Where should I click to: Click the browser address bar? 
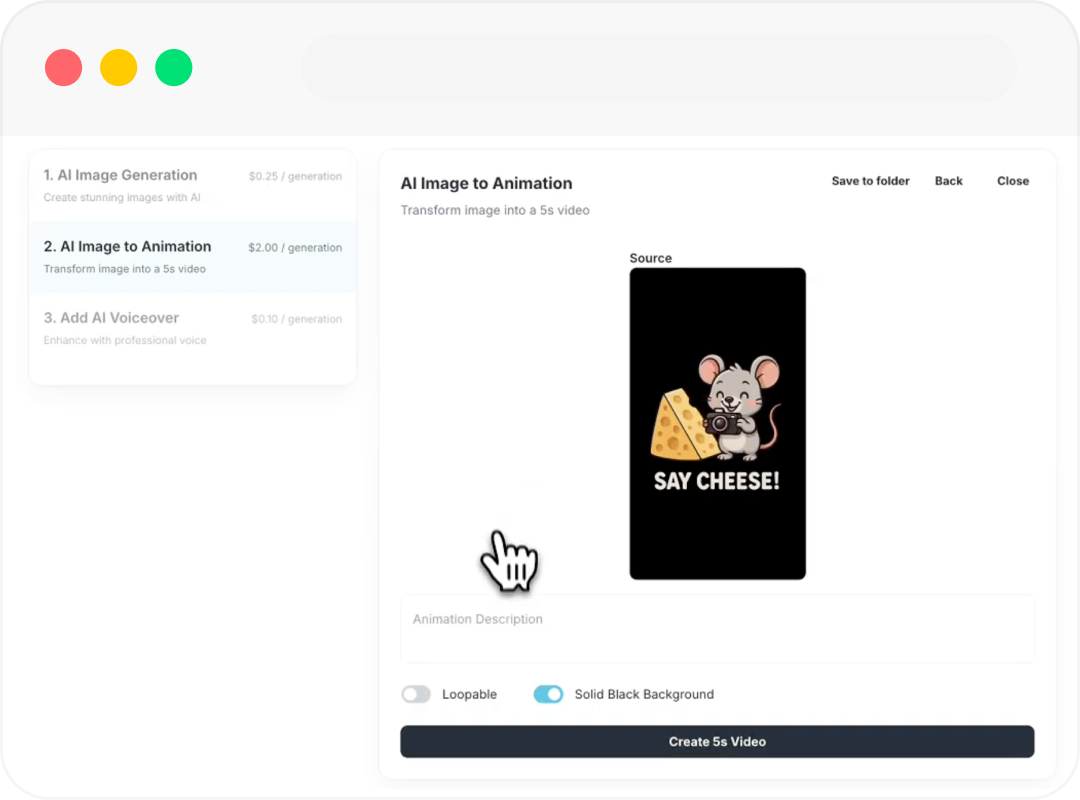tap(658, 68)
